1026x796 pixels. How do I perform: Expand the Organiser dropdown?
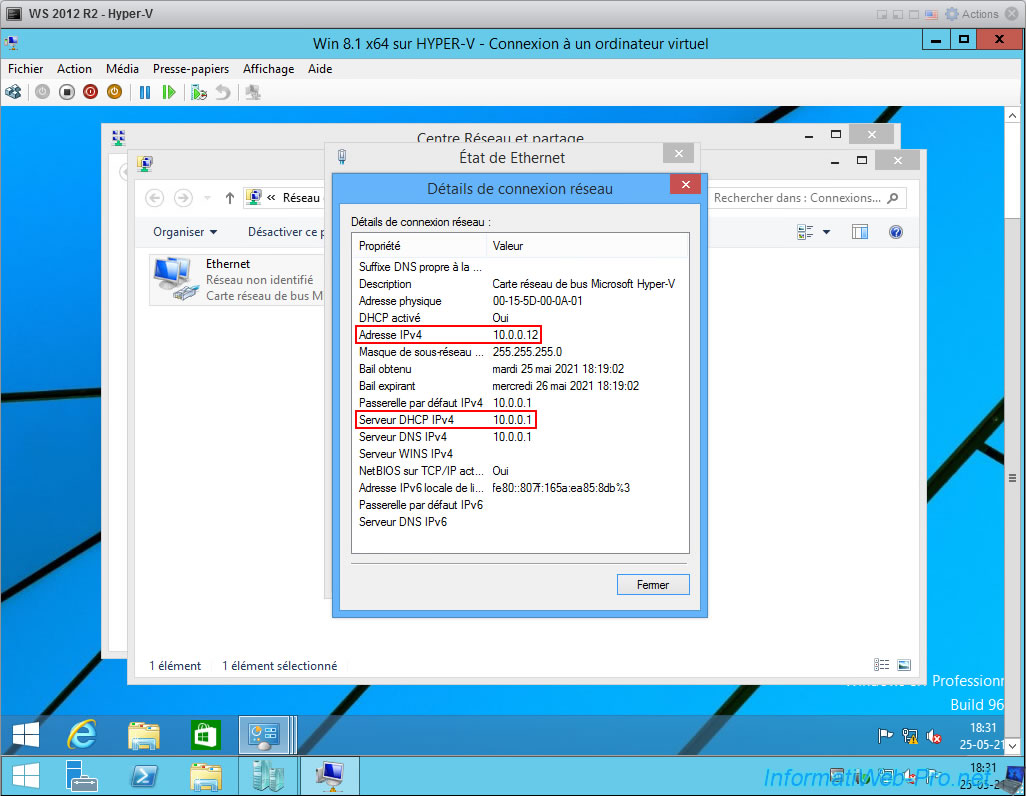point(185,232)
